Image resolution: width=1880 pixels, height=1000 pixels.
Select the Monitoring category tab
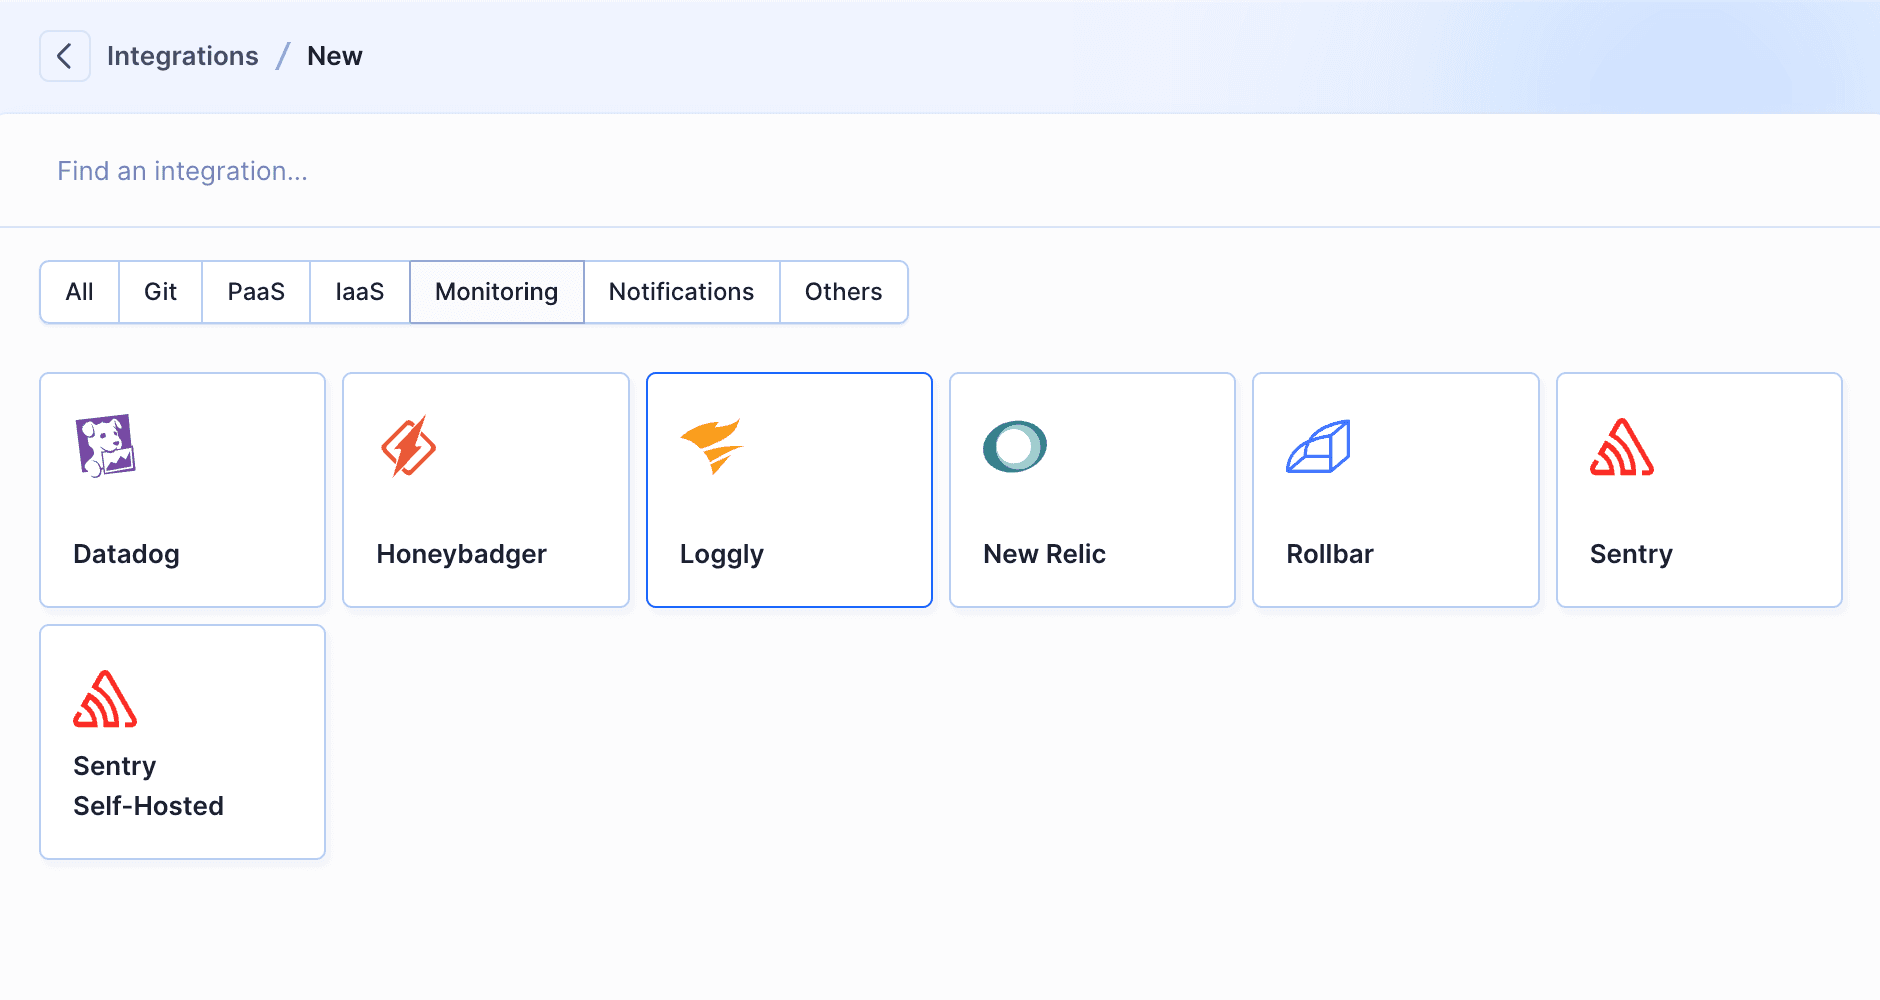(497, 292)
